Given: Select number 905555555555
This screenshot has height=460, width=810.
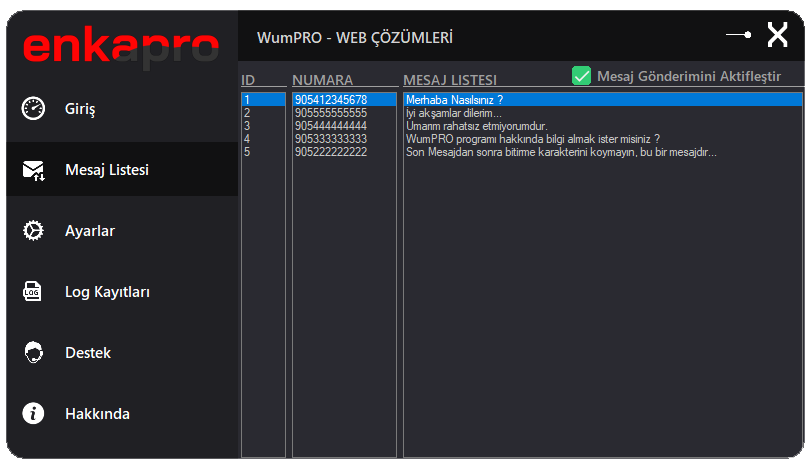Looking at the screenshot, I should tap(345, 113).
